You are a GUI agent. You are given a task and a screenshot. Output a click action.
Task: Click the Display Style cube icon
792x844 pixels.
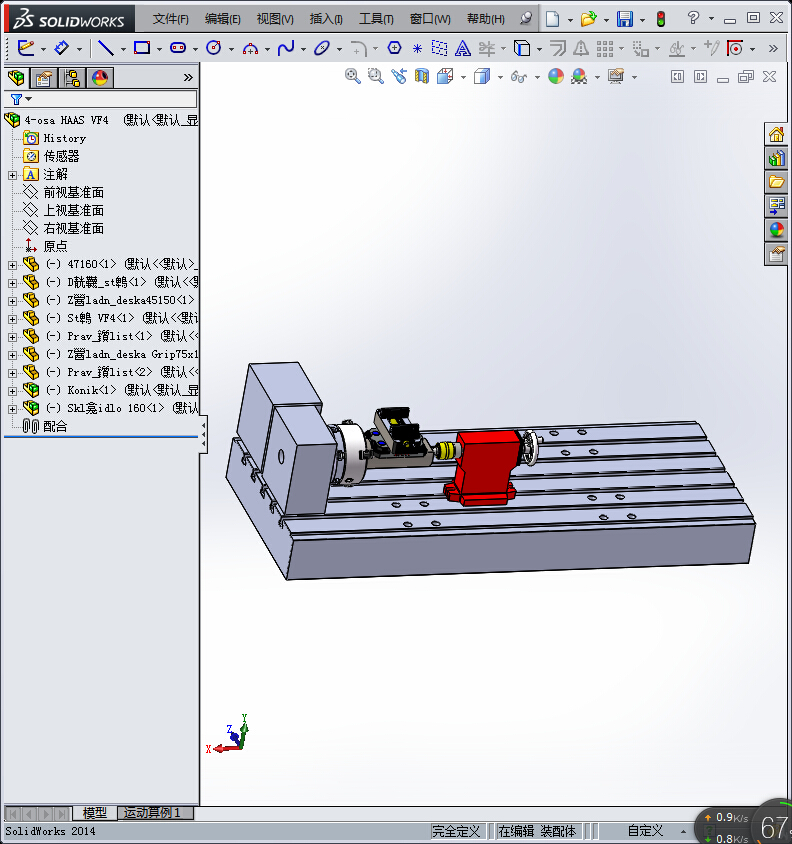click(x=482, y=76)
